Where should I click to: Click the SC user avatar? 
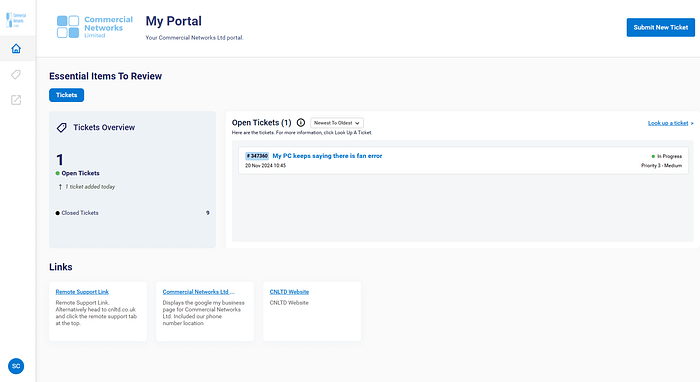(x=16, y=366)
